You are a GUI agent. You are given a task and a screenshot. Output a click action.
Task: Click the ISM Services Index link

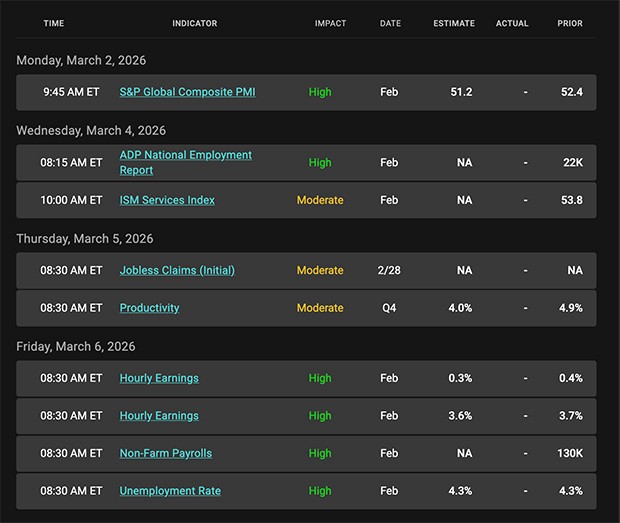167,200
